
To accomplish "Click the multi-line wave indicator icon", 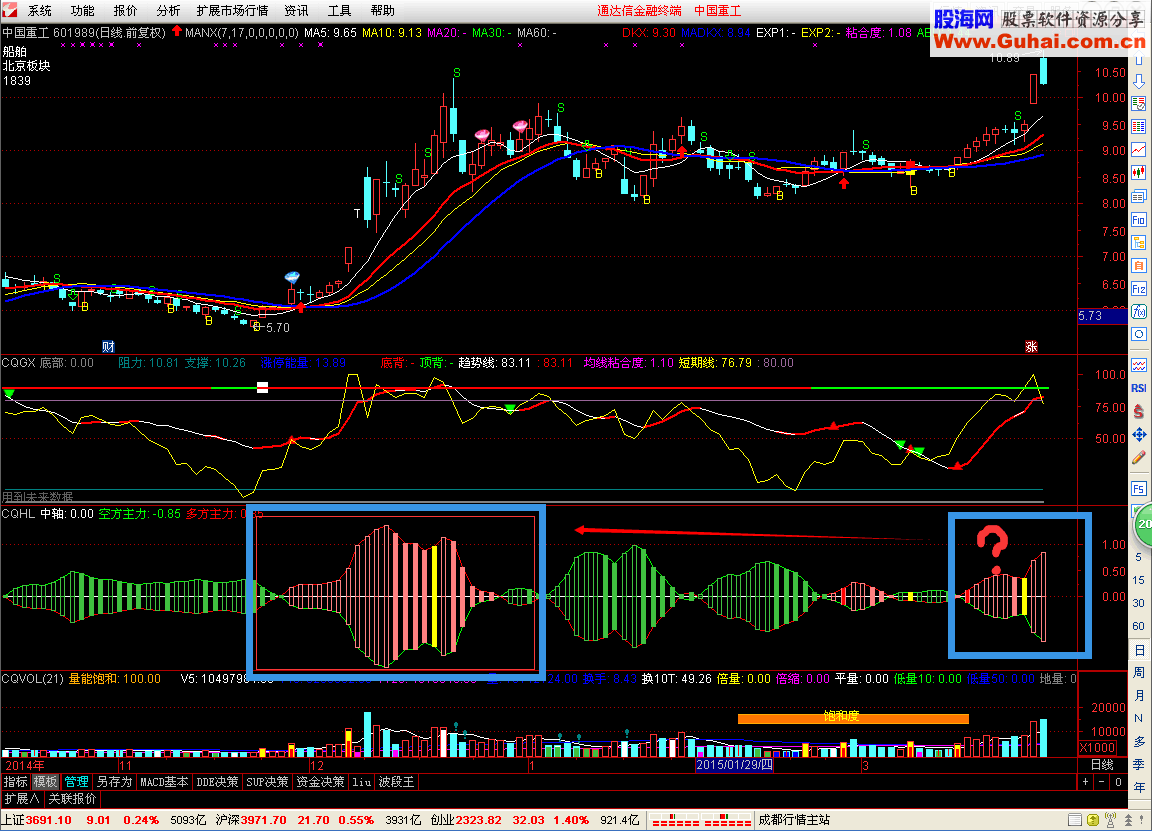I will [1139, 365].
